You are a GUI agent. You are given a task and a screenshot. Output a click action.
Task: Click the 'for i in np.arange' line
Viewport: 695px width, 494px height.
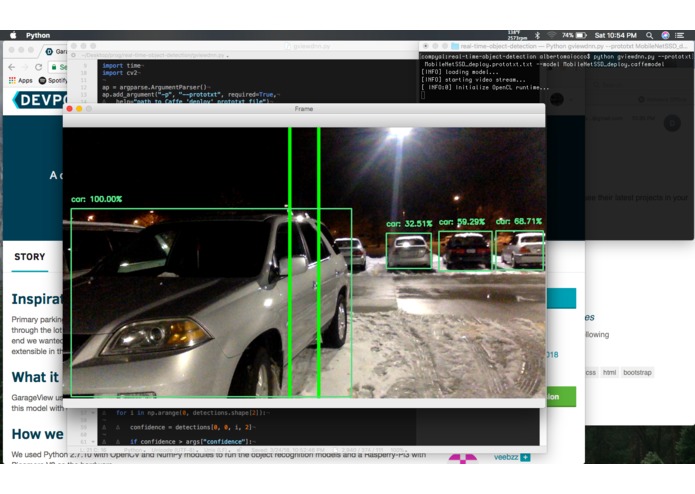pyautogui.click(x=191, y=412)
